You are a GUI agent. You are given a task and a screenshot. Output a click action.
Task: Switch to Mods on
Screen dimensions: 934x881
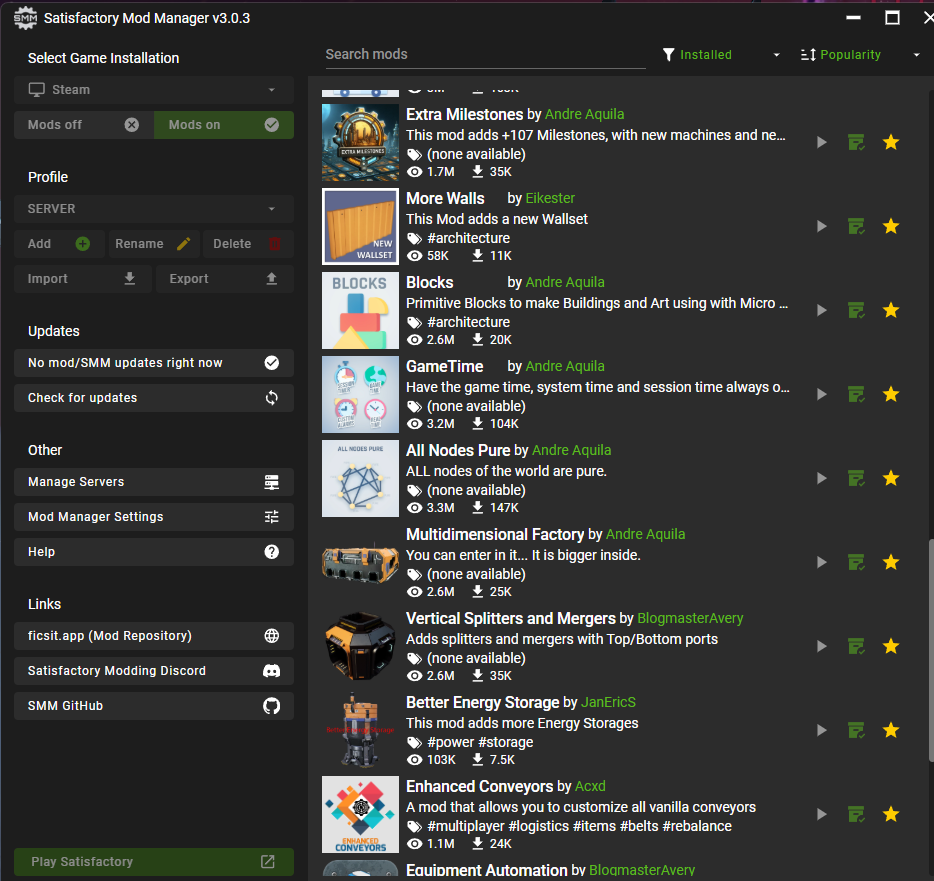tap(224, 125)
